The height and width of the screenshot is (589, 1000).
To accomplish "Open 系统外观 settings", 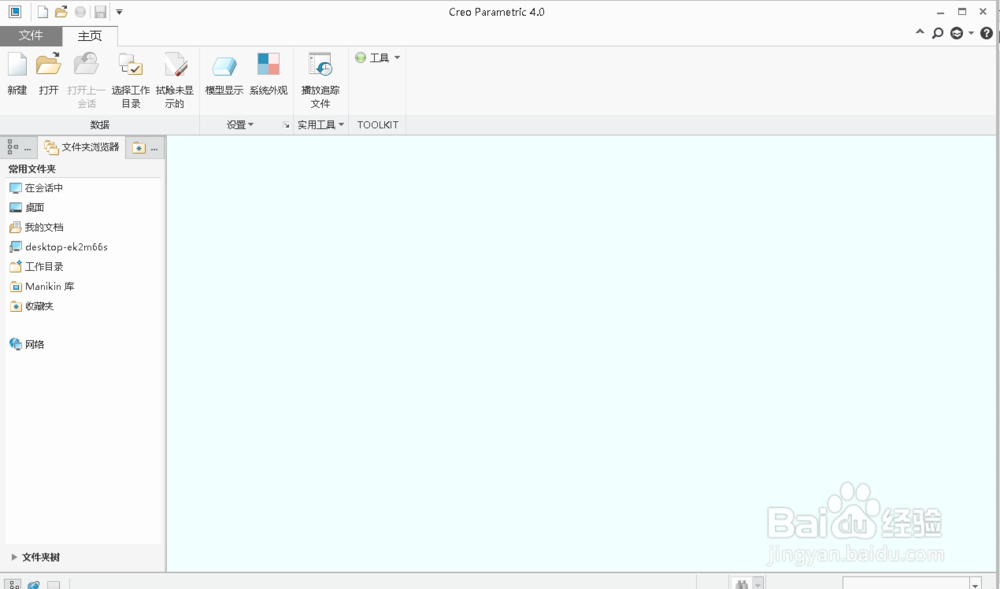I will 268,74.
